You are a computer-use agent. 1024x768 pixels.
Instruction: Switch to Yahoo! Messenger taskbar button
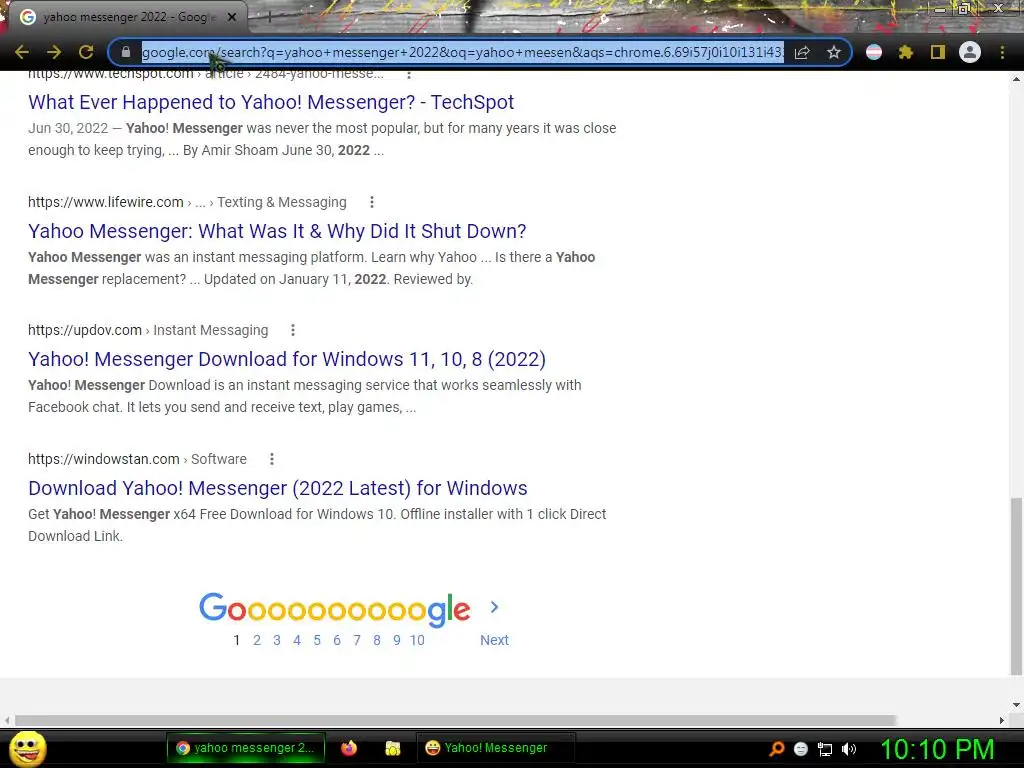point(495,748)
